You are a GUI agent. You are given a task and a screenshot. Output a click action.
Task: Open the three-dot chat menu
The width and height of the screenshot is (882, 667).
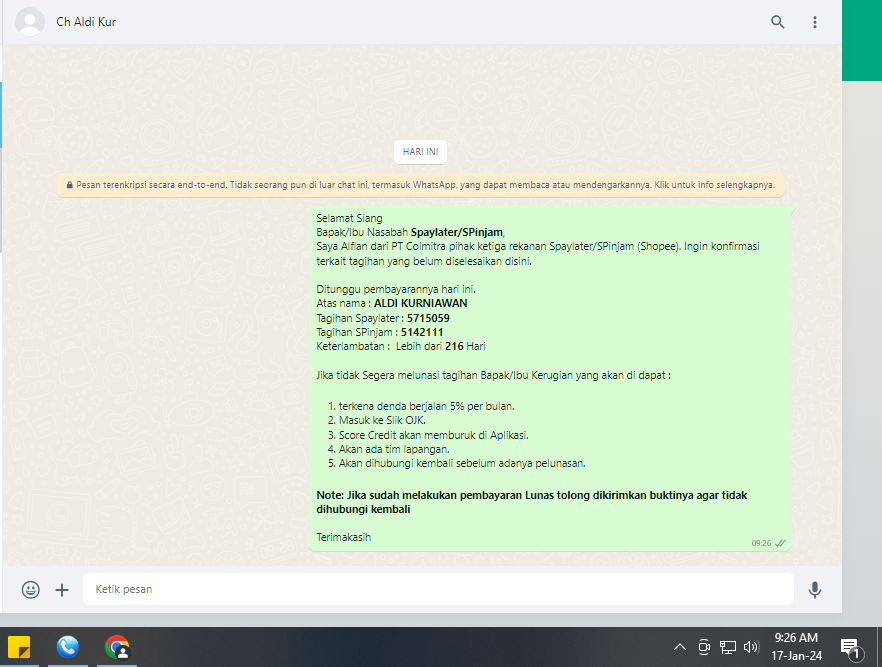(814, 22)
